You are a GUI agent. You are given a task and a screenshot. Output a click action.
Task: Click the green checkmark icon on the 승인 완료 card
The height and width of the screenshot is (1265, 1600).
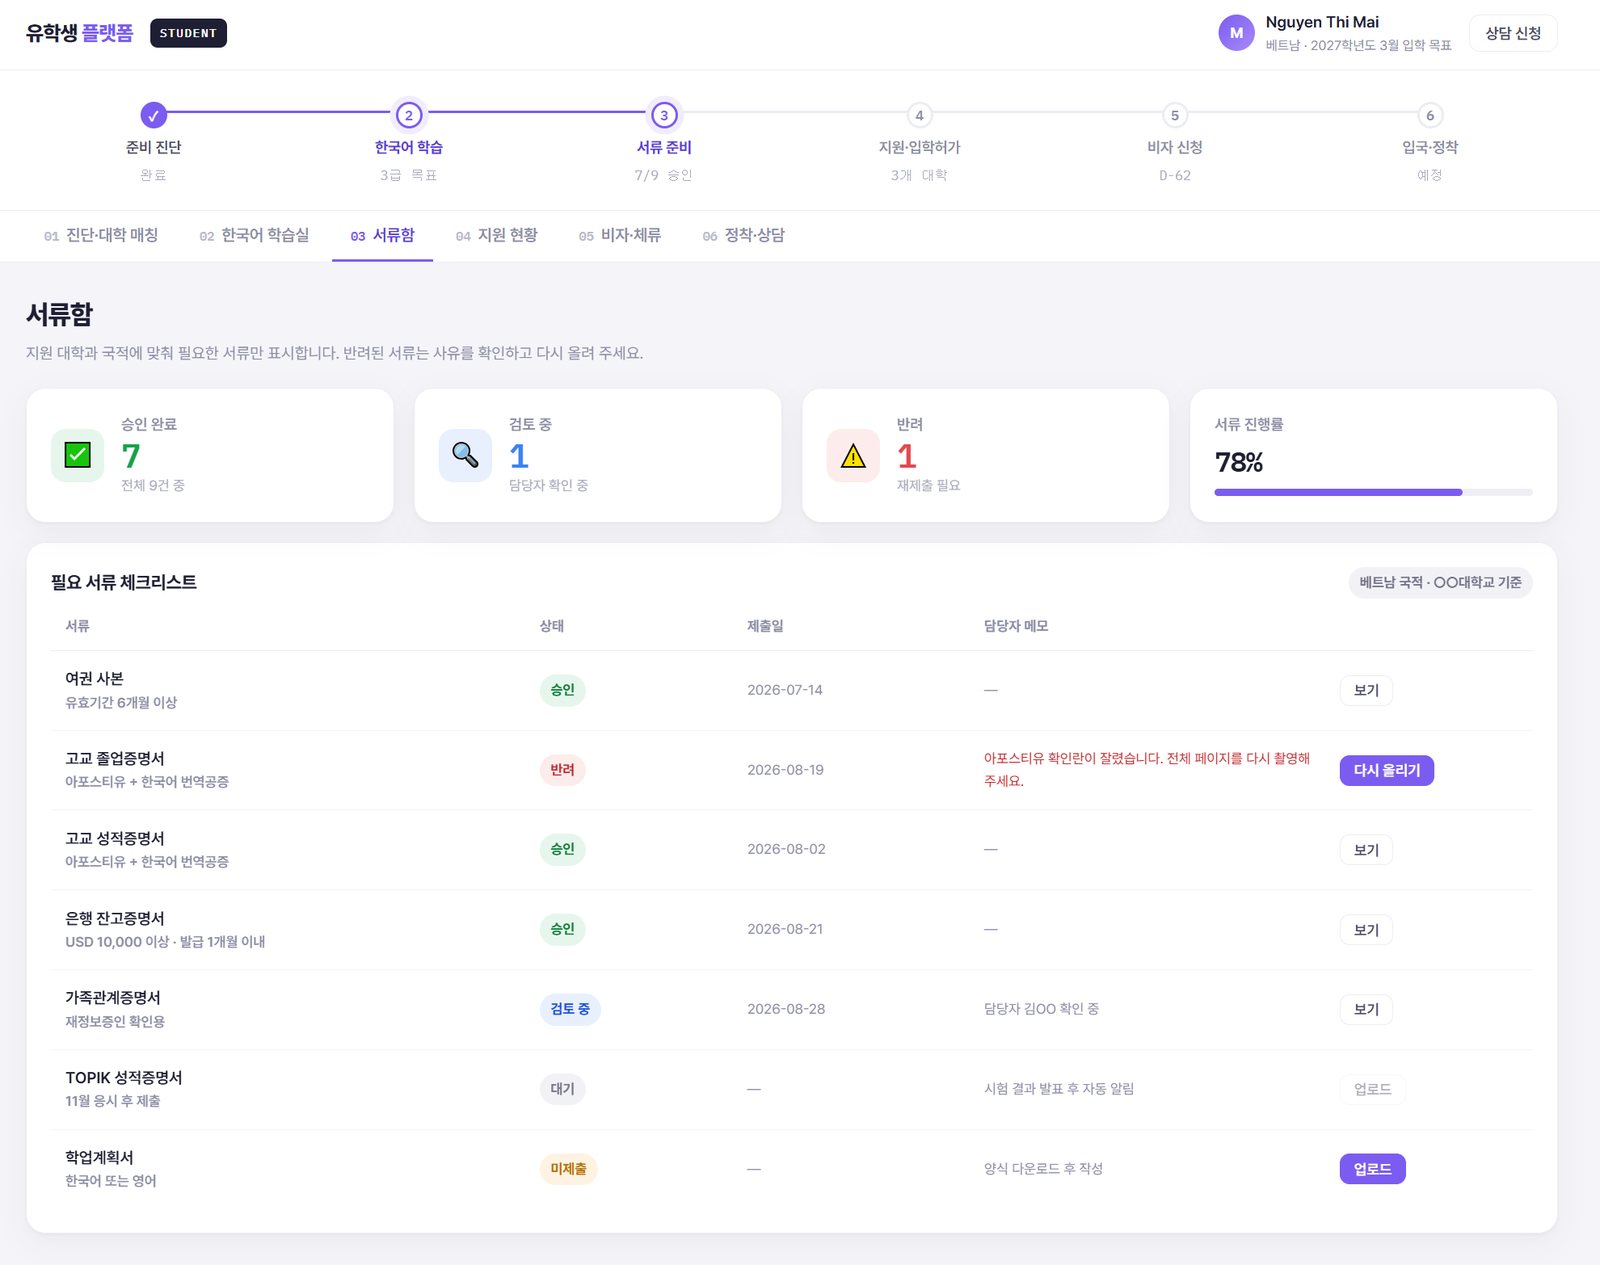pyautogui.click(x=77, y=455)
